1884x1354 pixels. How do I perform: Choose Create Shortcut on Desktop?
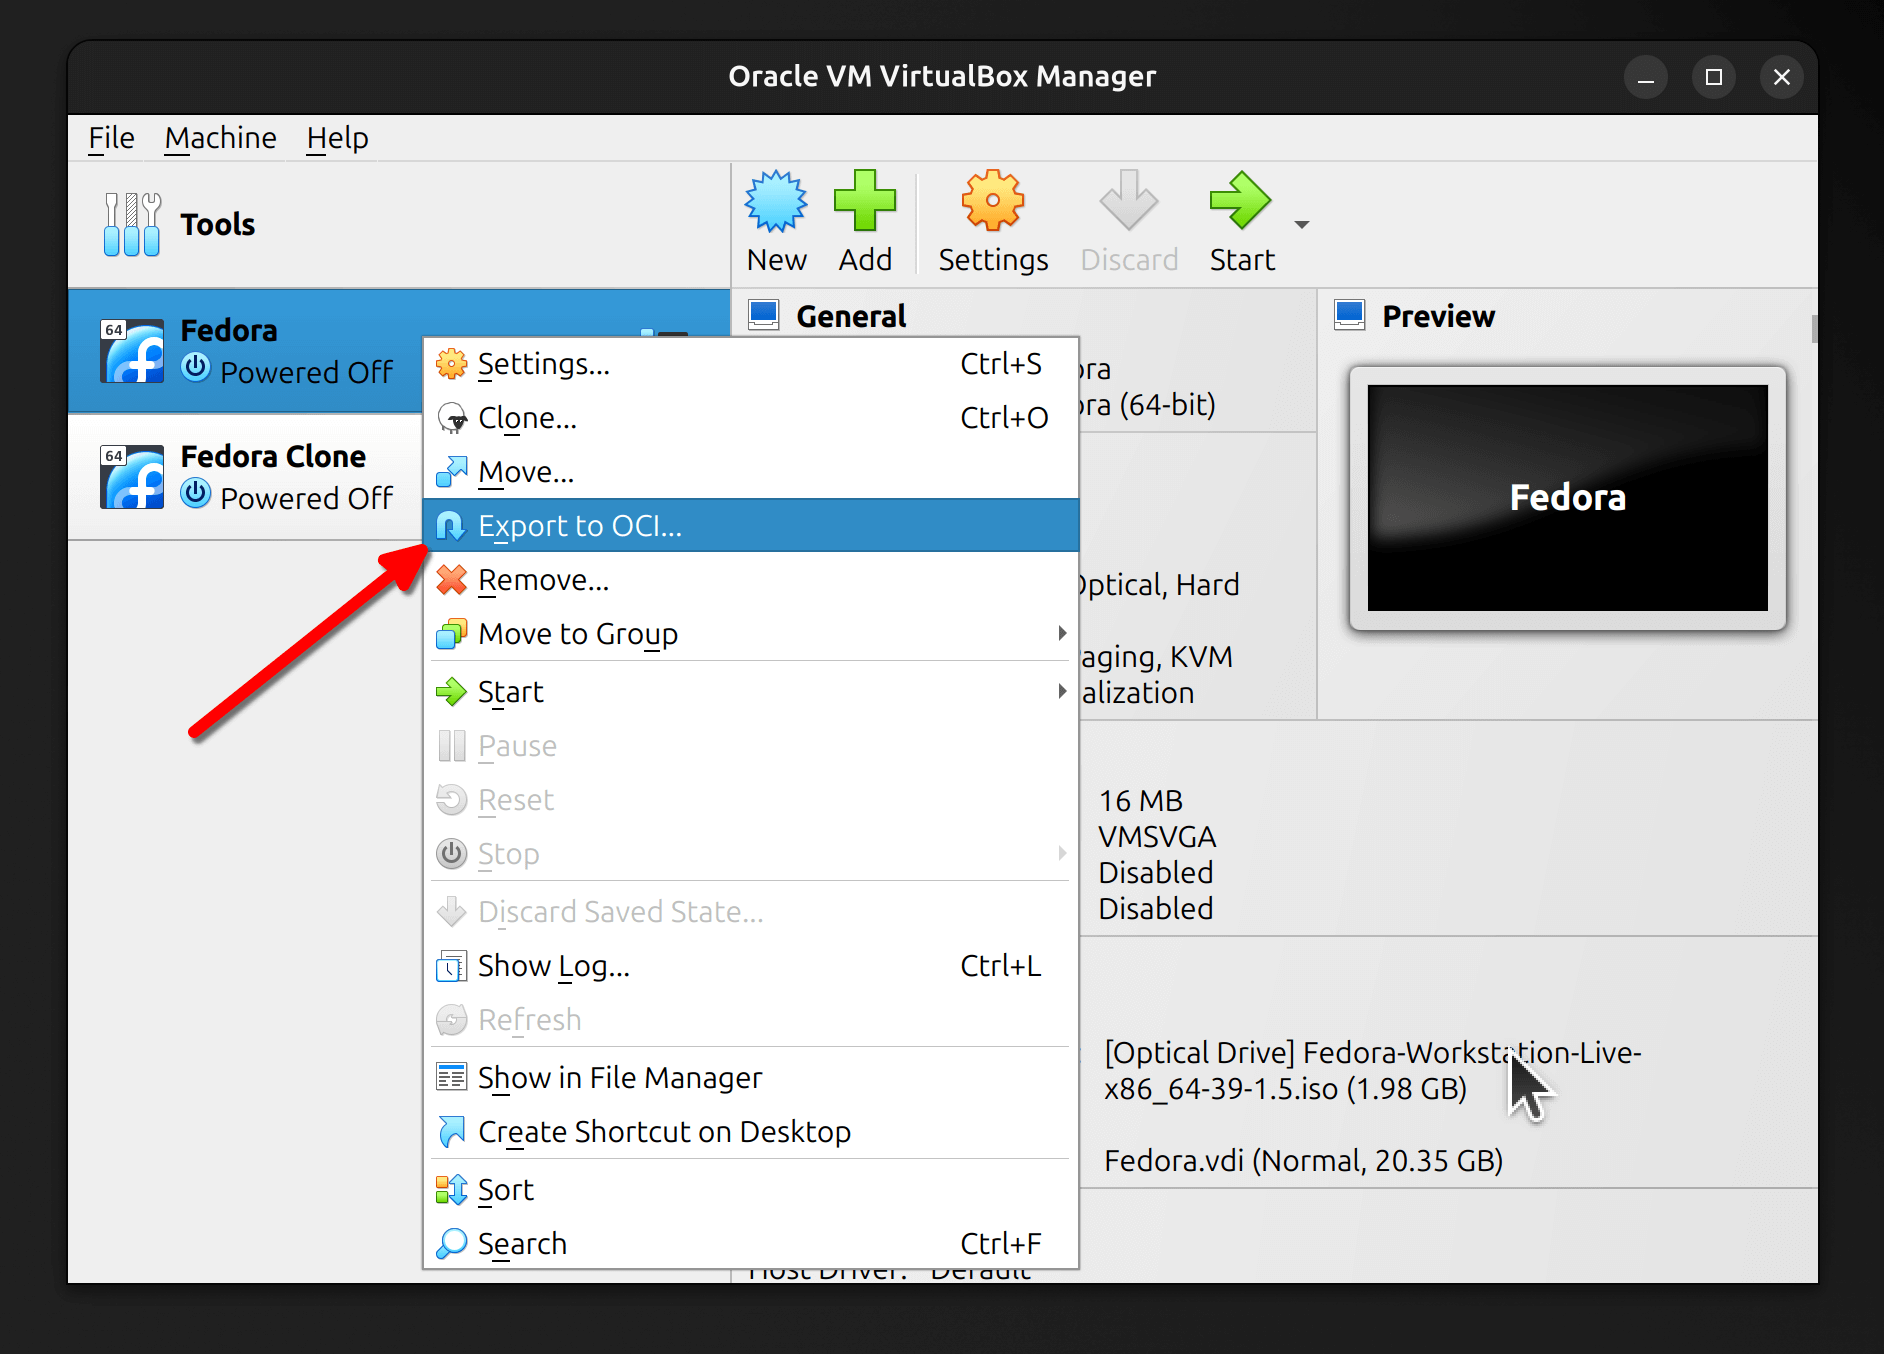[x=664, y=1131]
